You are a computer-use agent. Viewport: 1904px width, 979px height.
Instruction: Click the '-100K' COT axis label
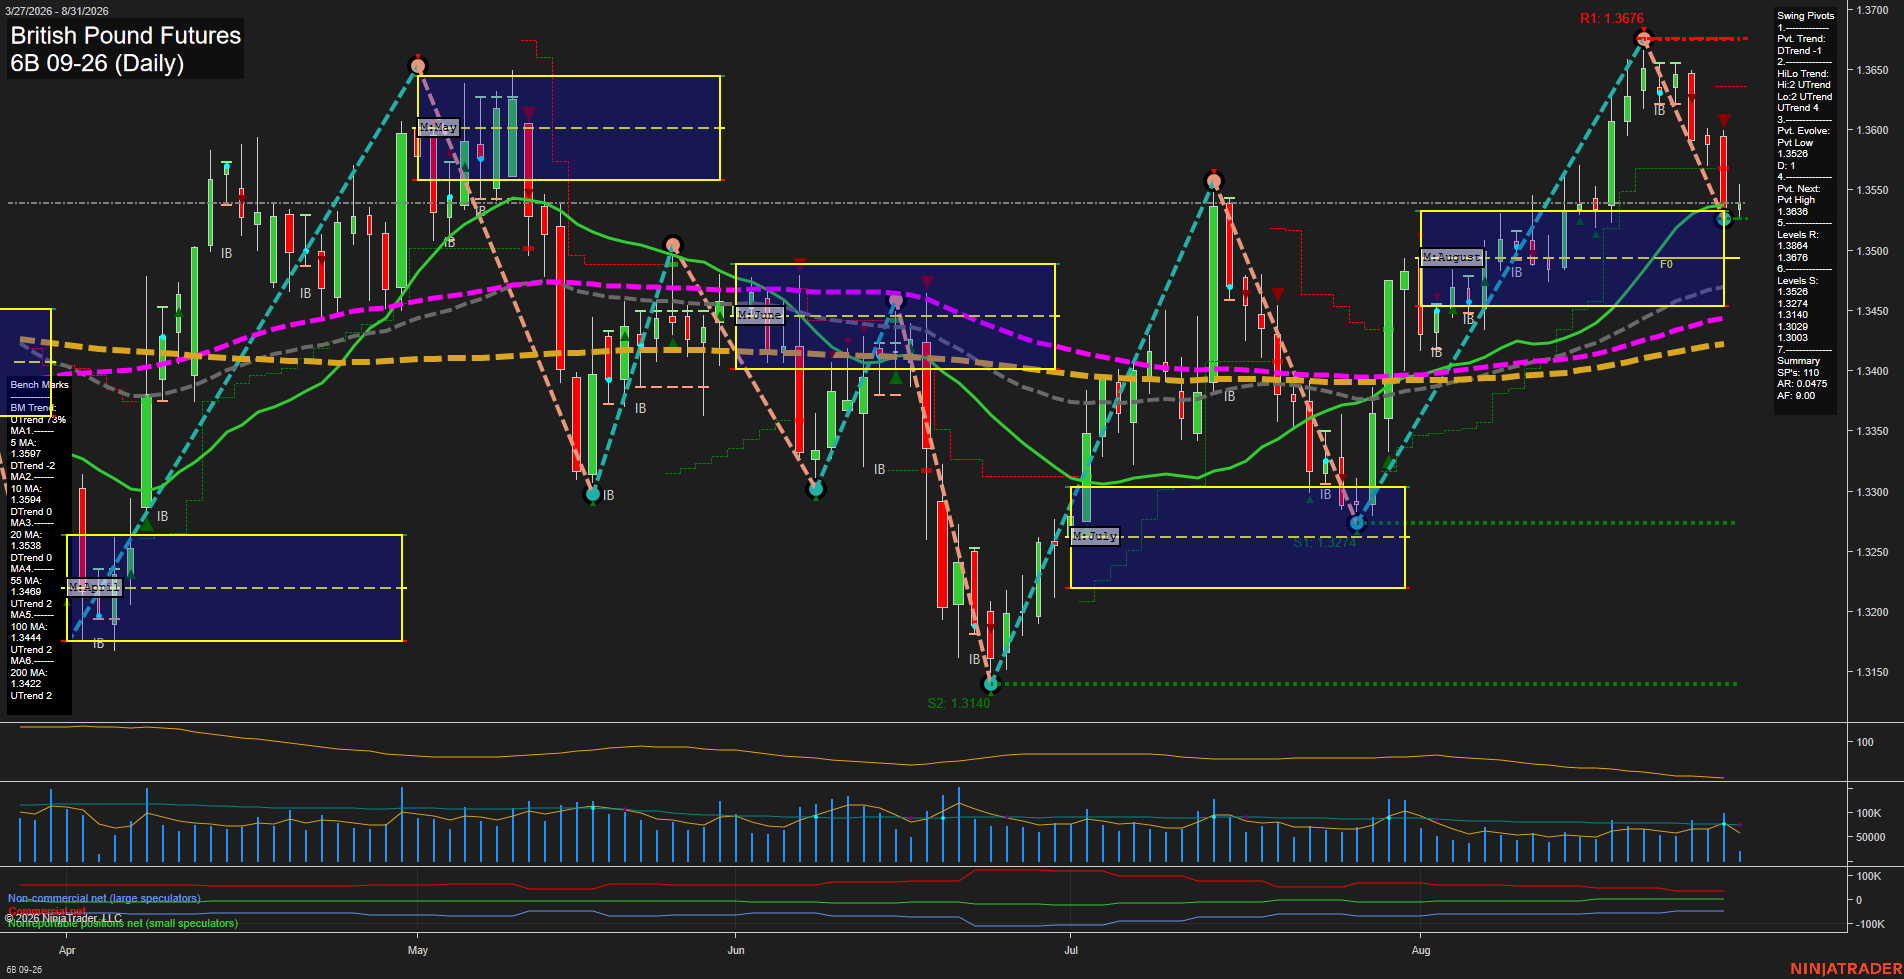pyautogui.click(x=1870, y=924)
